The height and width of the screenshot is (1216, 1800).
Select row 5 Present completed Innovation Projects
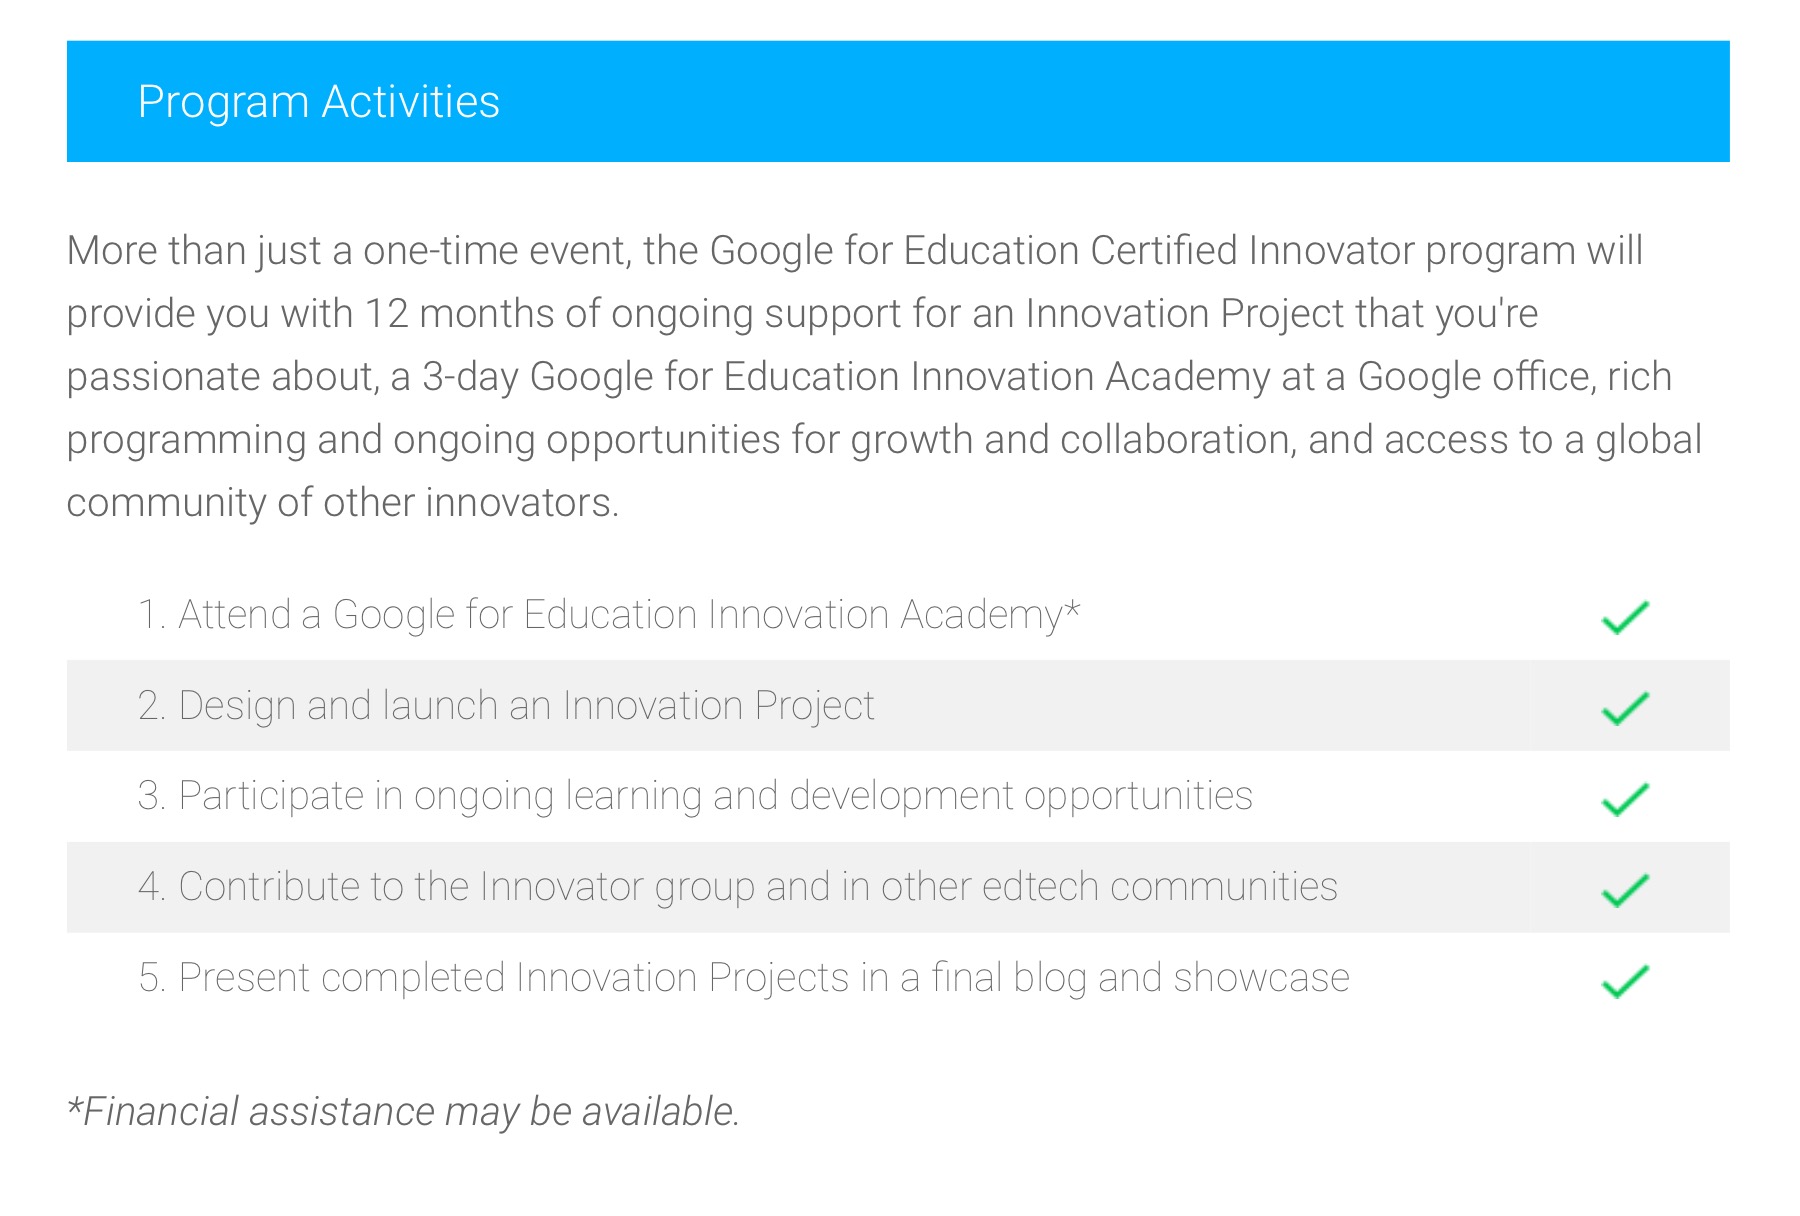898,978
